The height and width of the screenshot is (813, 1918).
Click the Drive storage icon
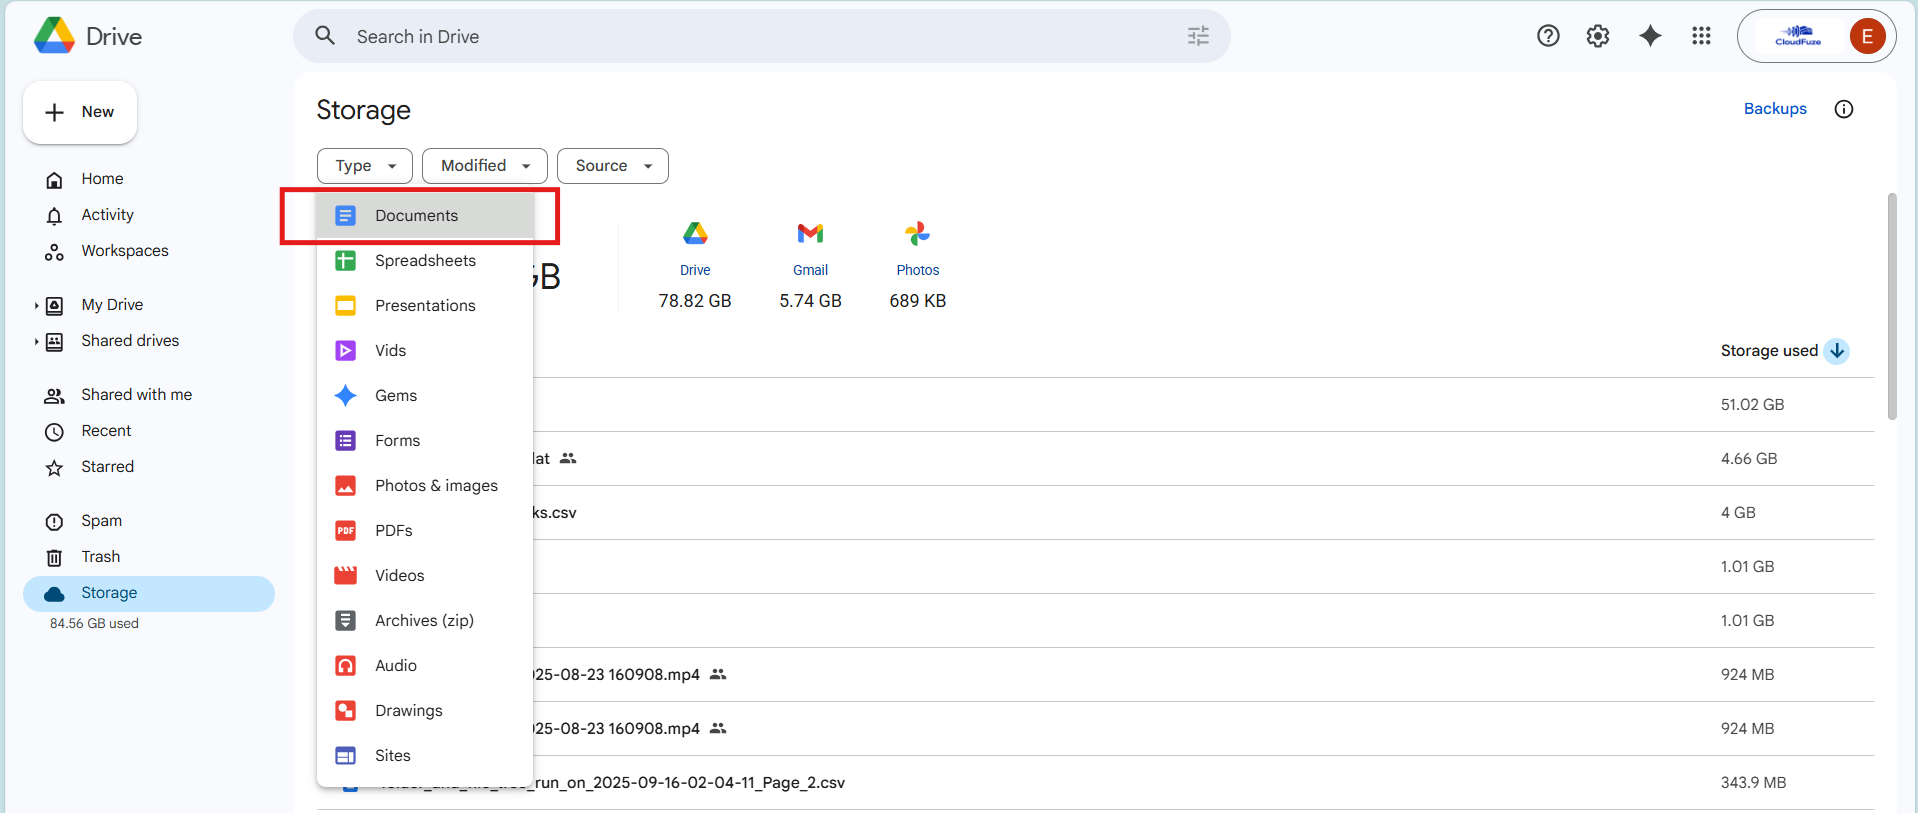coord(695,233)
